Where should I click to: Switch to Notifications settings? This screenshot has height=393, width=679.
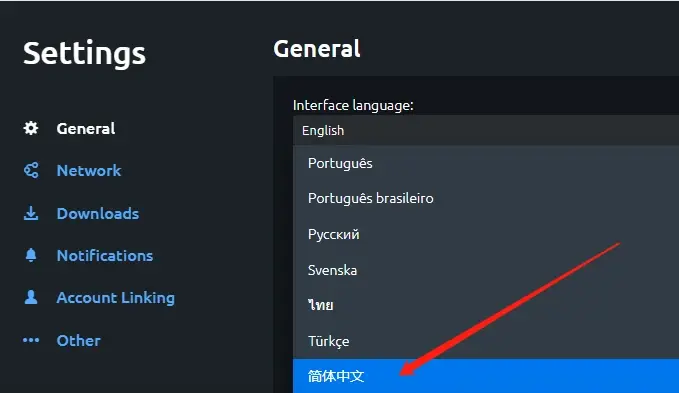(105, 255)
